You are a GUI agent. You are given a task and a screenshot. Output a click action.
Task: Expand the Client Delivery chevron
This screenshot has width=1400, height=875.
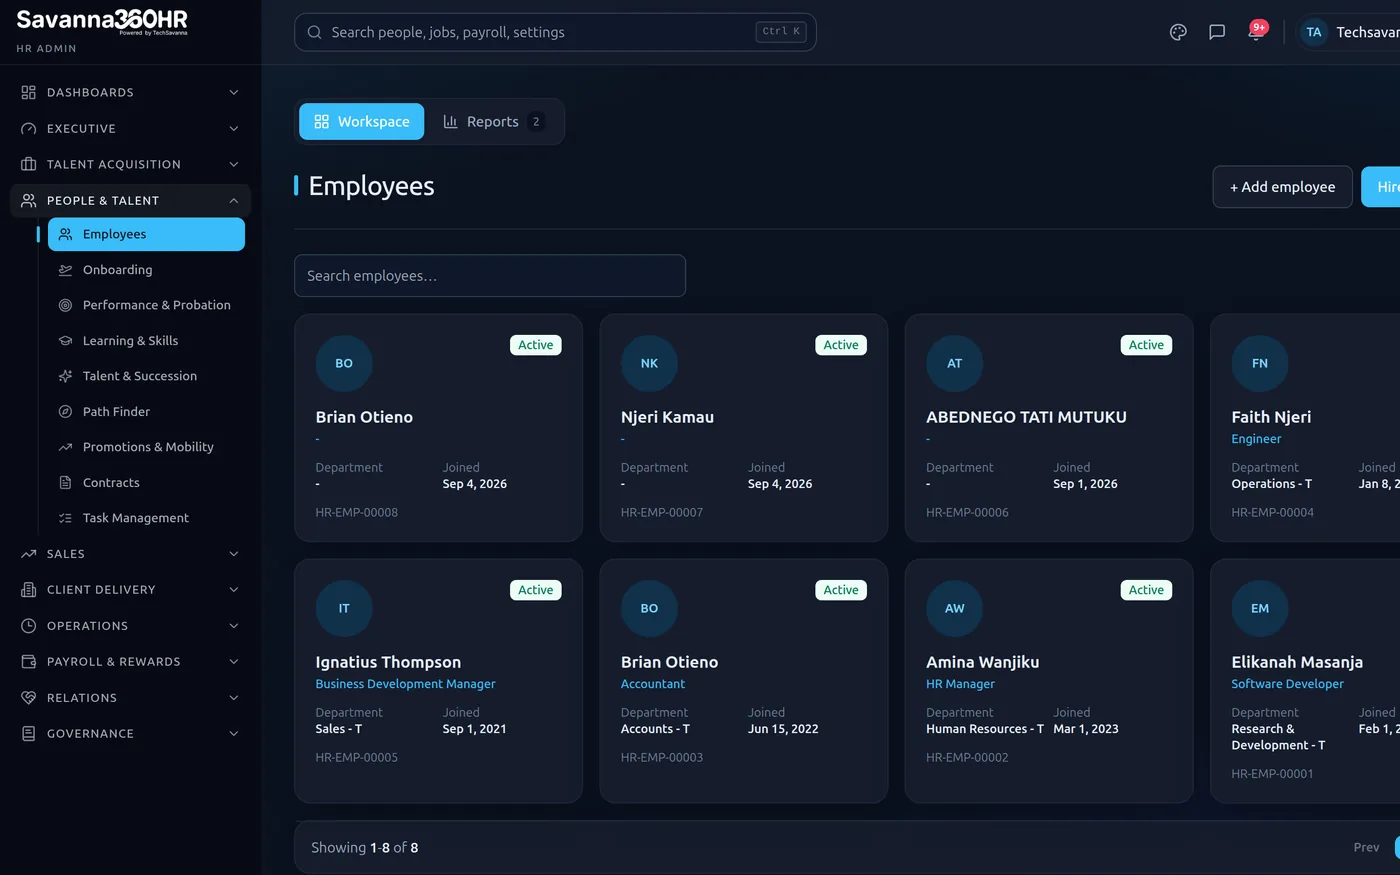(234, 590)
